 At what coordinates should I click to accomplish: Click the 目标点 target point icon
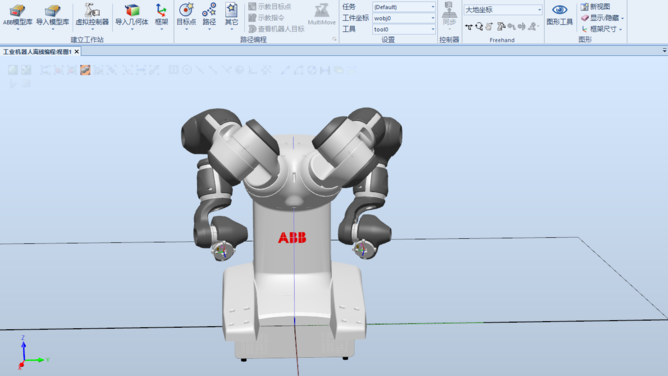point(186,15)
